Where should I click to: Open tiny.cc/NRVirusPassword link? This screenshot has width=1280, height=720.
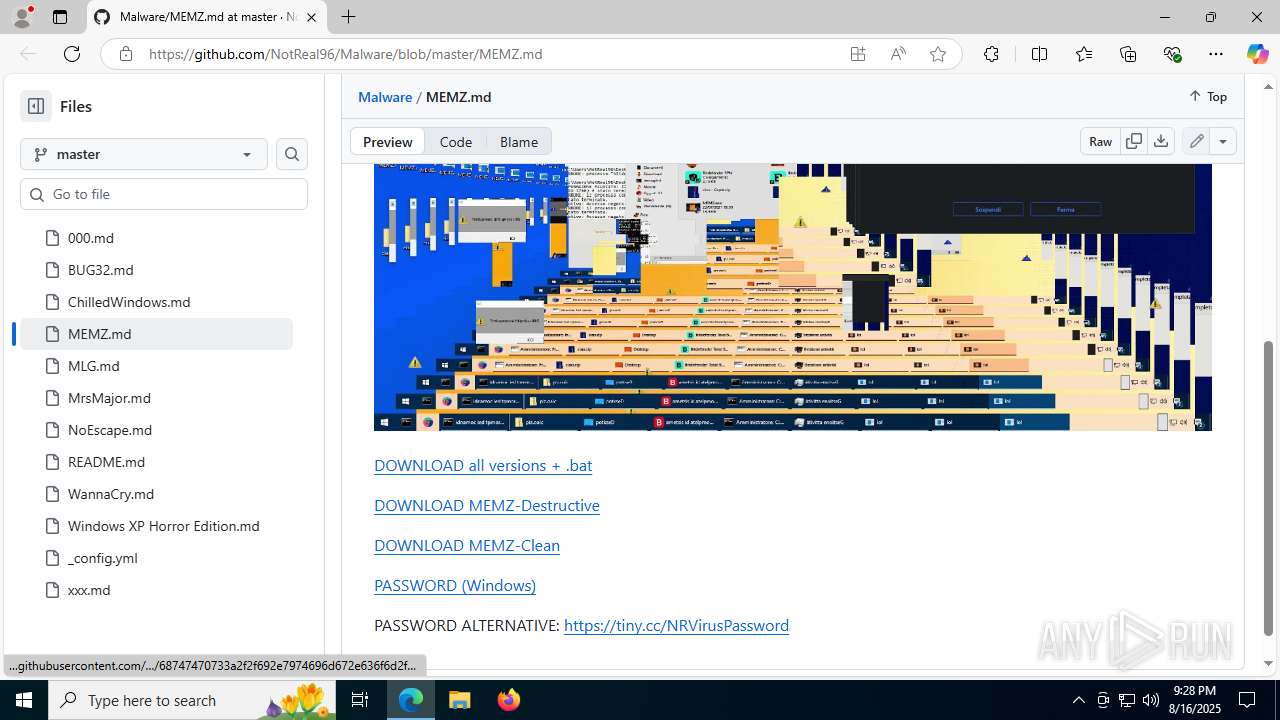[x=676, y=625]
